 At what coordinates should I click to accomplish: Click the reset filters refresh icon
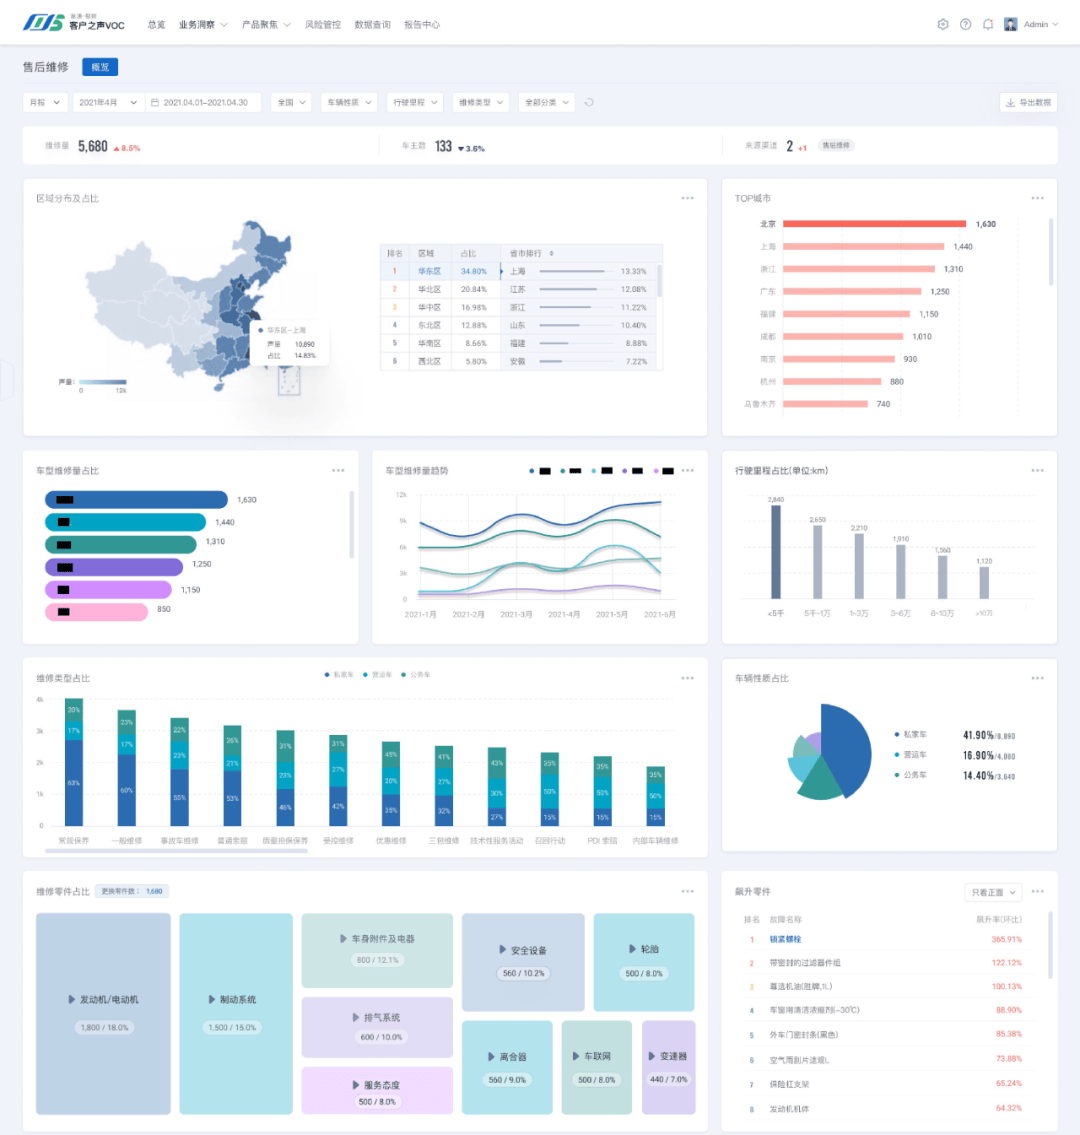pyautogui.click(x=589, y=102)
